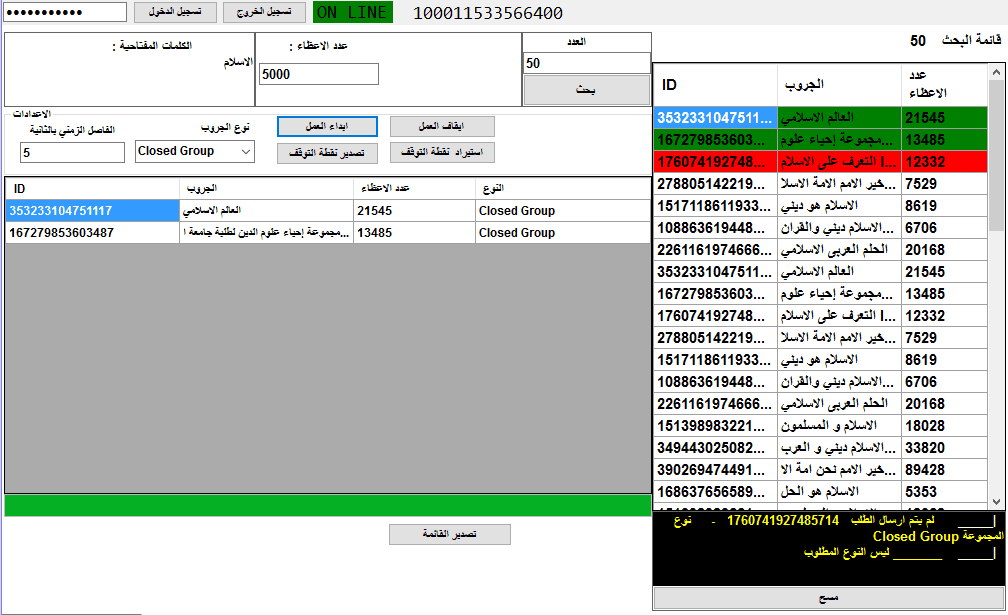The height and width of the screenshot is (615, 1008).
Task: Export the list with تصدير القائمة
Action: point(449,535)
